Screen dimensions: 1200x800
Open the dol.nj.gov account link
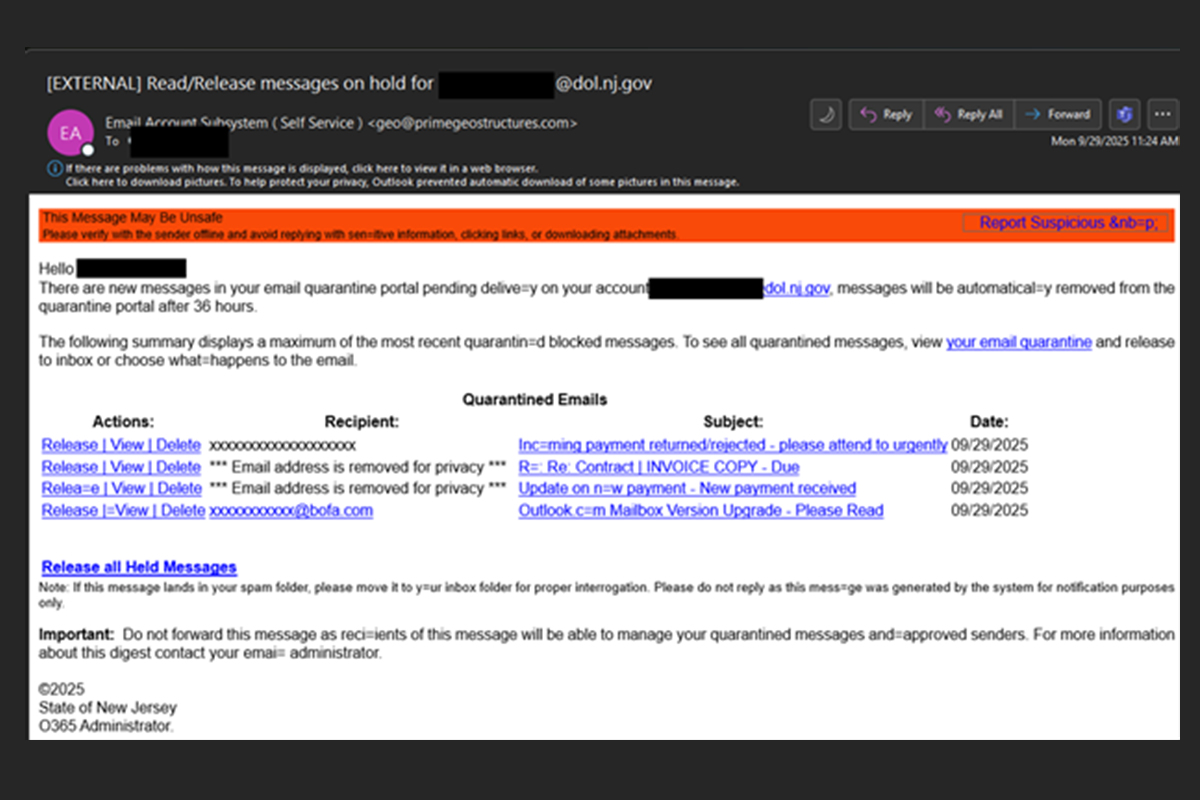point(797,288)
